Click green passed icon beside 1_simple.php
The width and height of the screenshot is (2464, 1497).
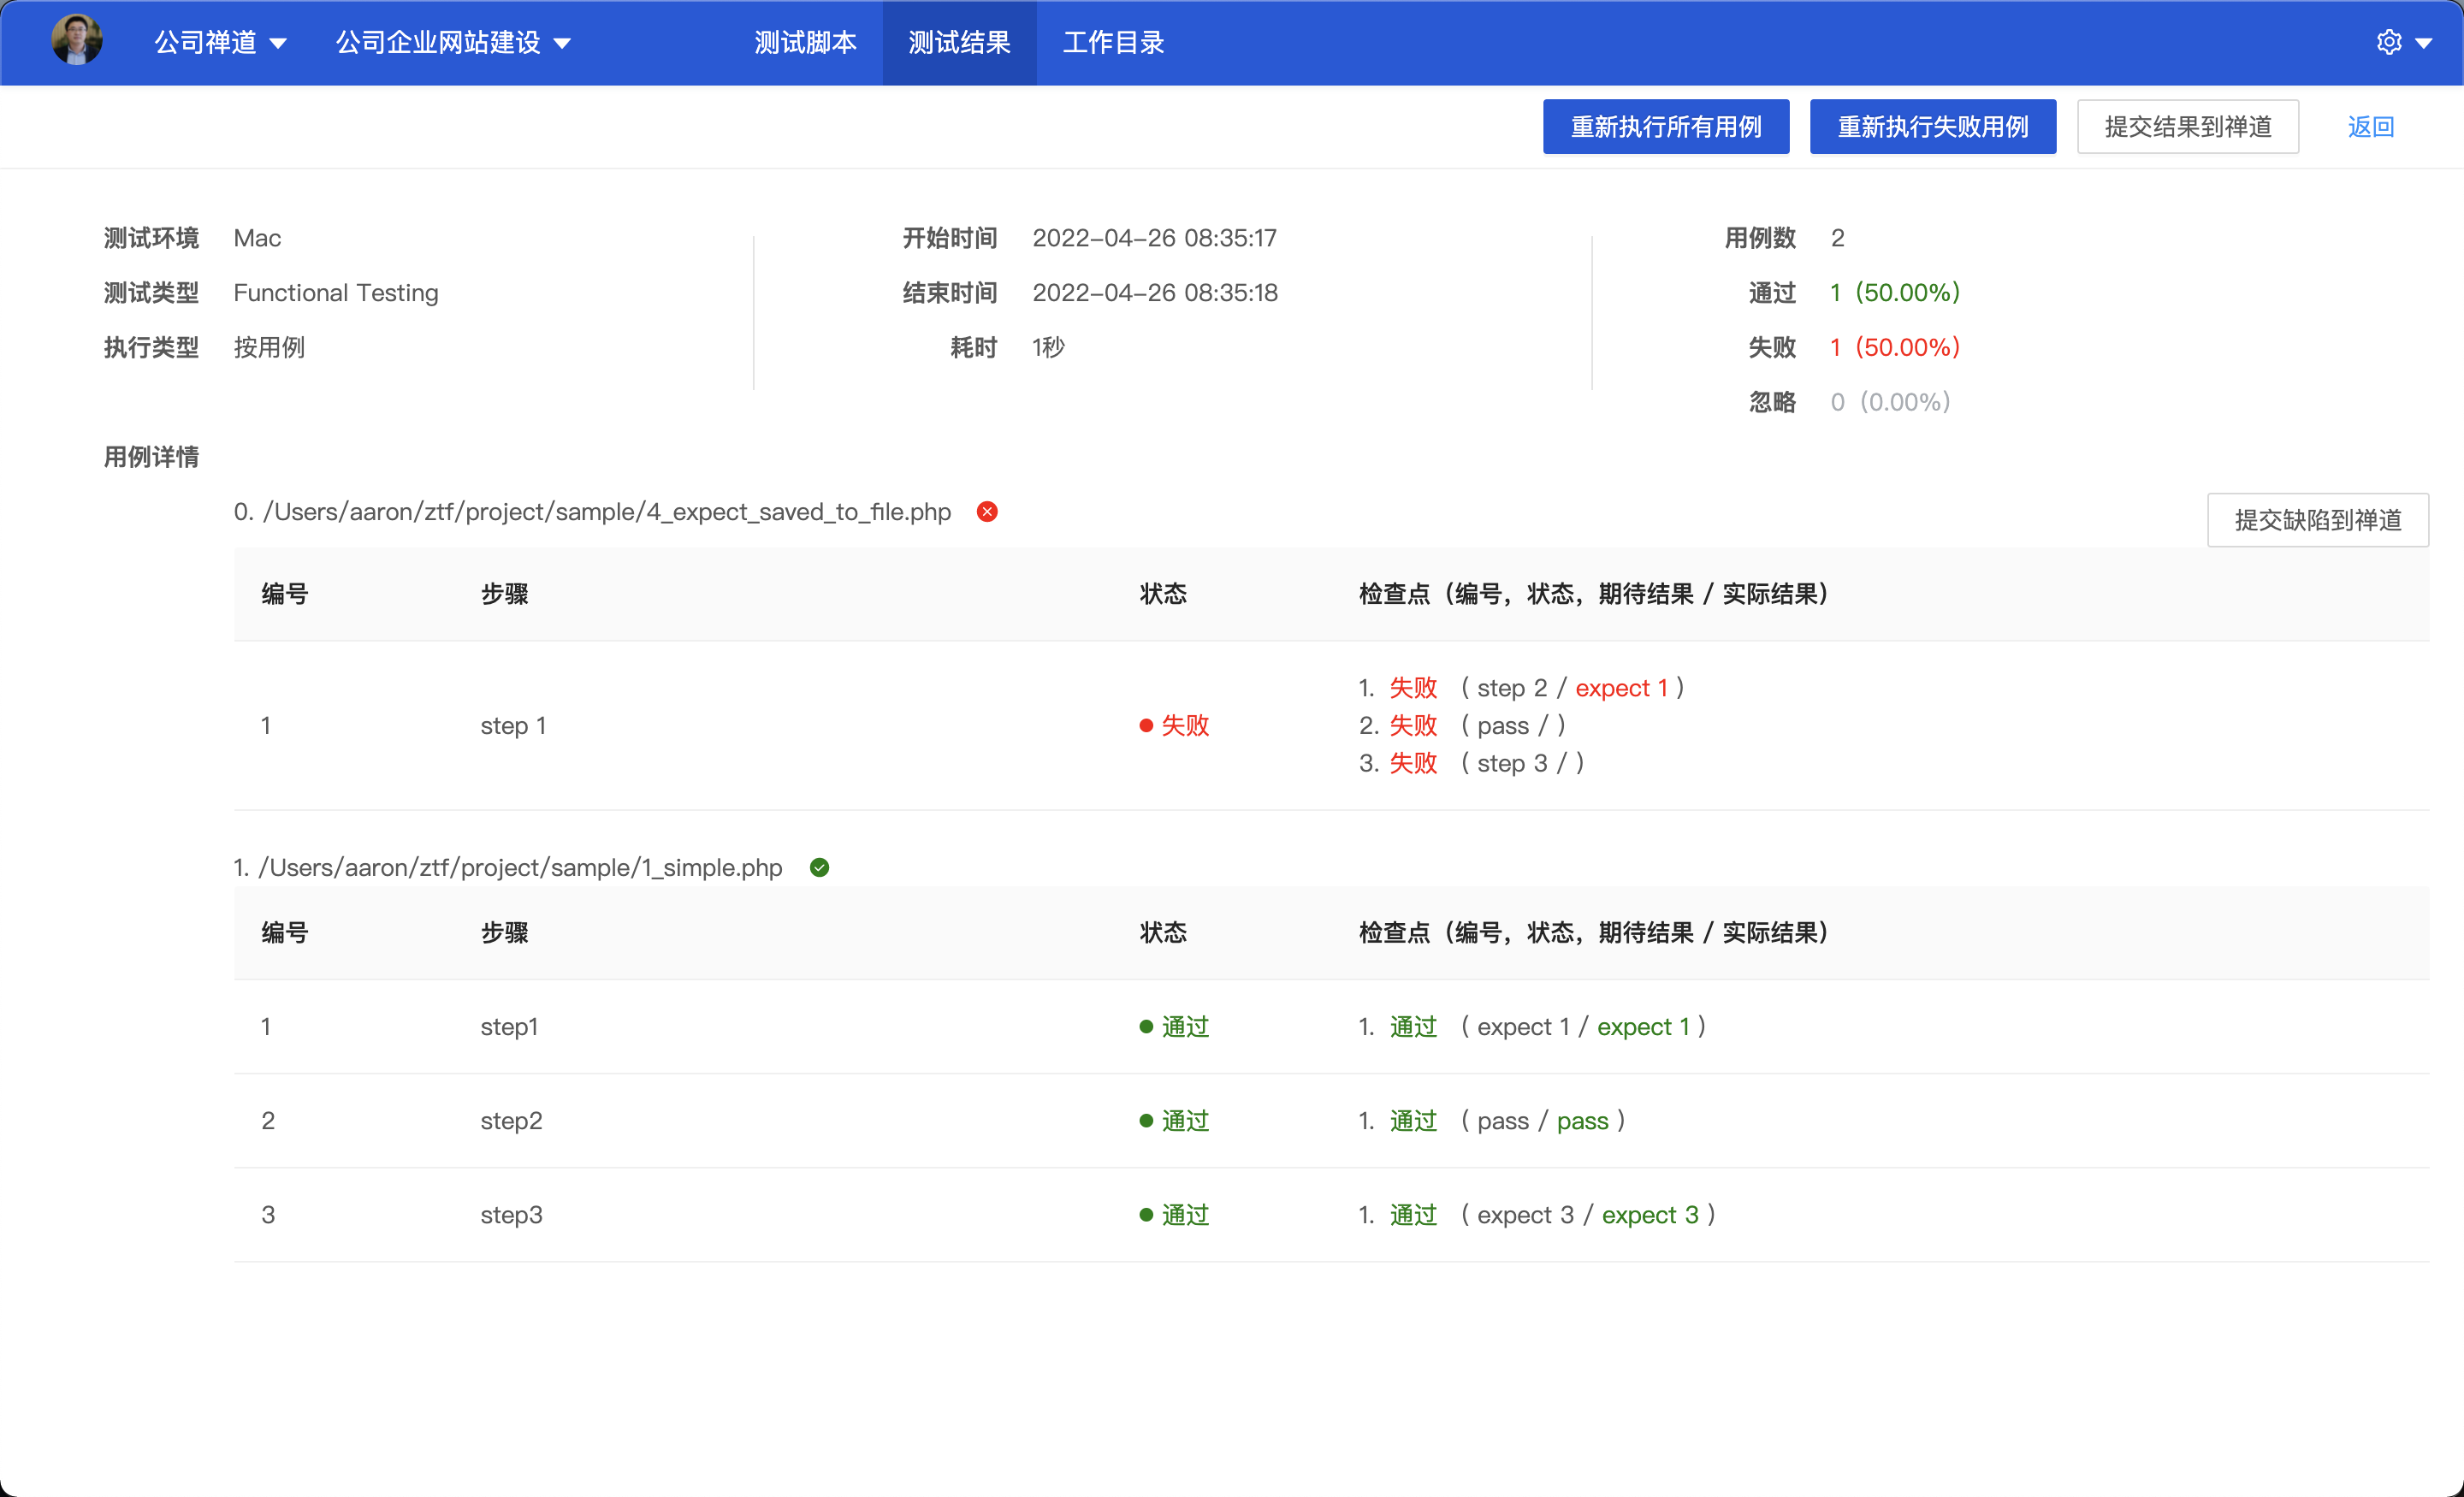tap(819, 867)
